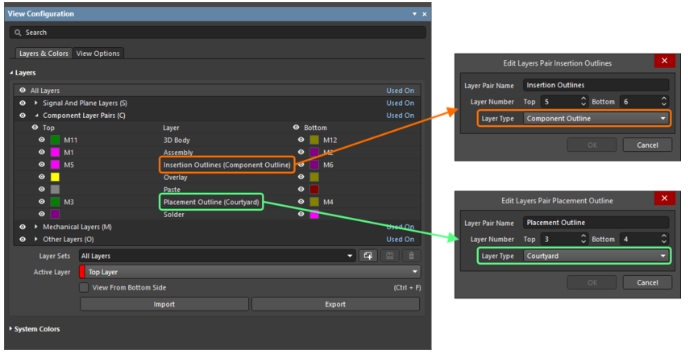This screenshot has width=688, height=362.
Task: Open the dark red bottom Paste swatch
Action: (x=314, y=189)
